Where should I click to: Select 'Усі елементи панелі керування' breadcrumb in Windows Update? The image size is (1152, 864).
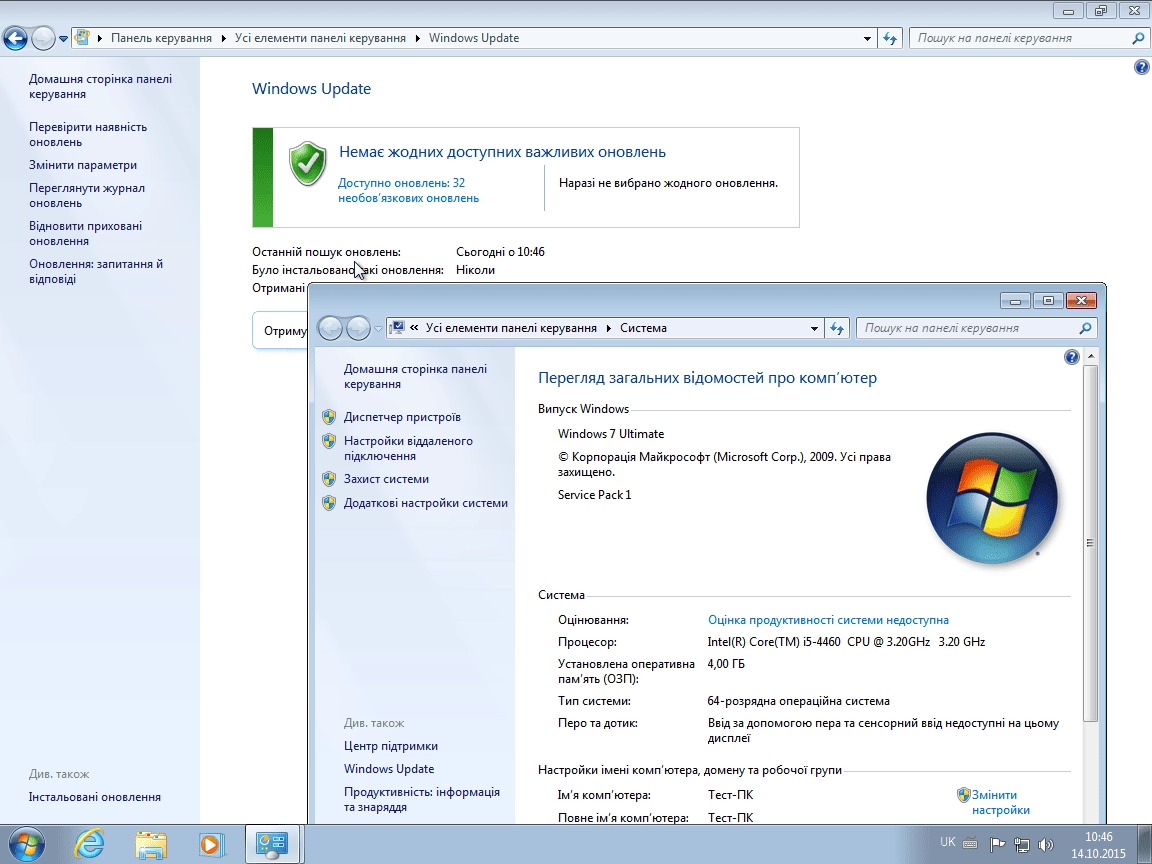coord(320,38)
